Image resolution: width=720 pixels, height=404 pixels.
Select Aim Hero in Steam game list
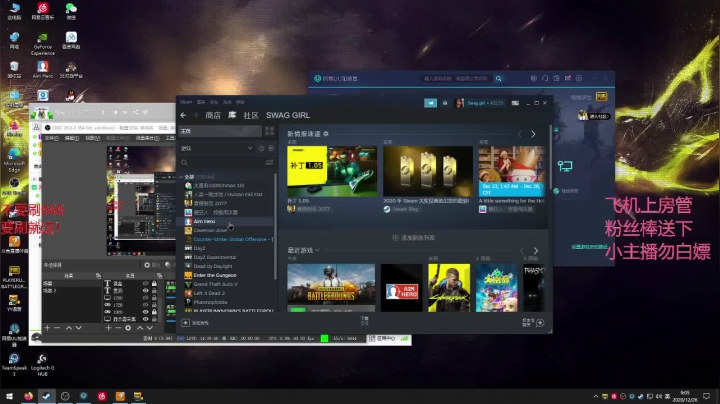[227, 221]
